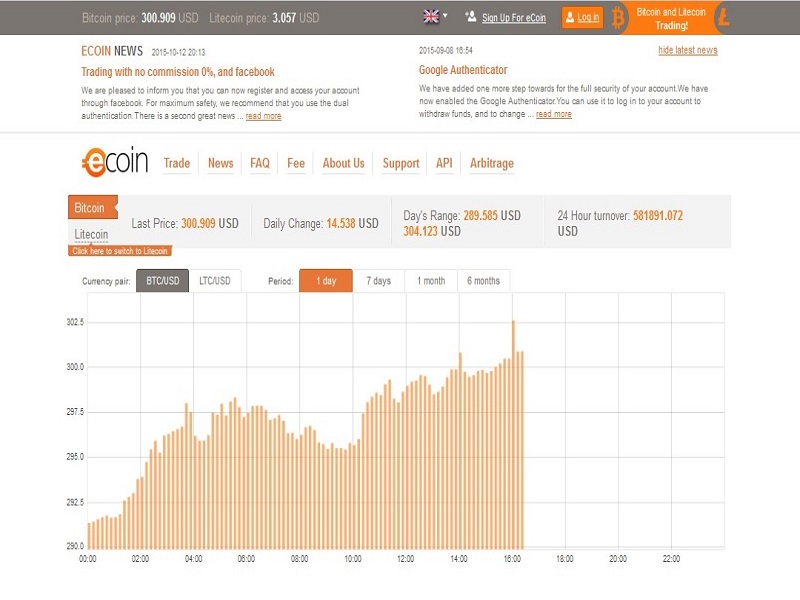Show the 6 months chart period
800x600 pixels.
(483, 281)
